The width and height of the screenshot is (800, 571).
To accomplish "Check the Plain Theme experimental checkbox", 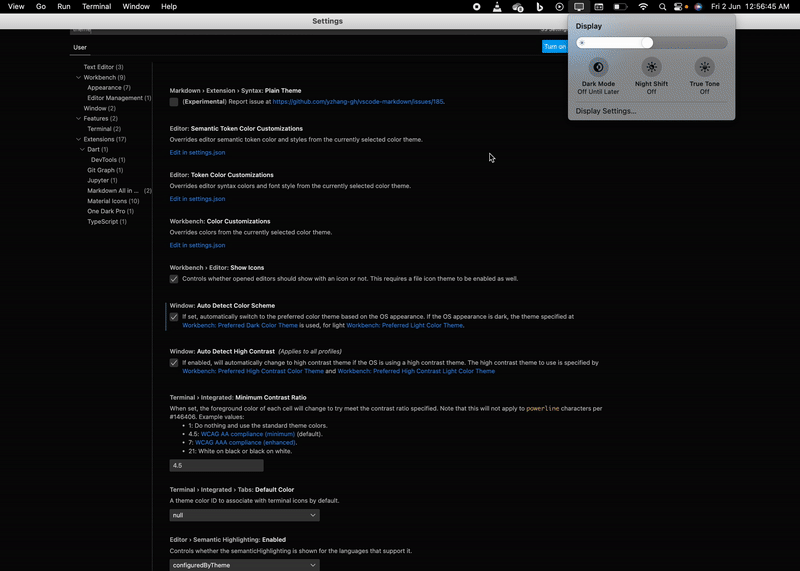I will (x=174, y=102).
